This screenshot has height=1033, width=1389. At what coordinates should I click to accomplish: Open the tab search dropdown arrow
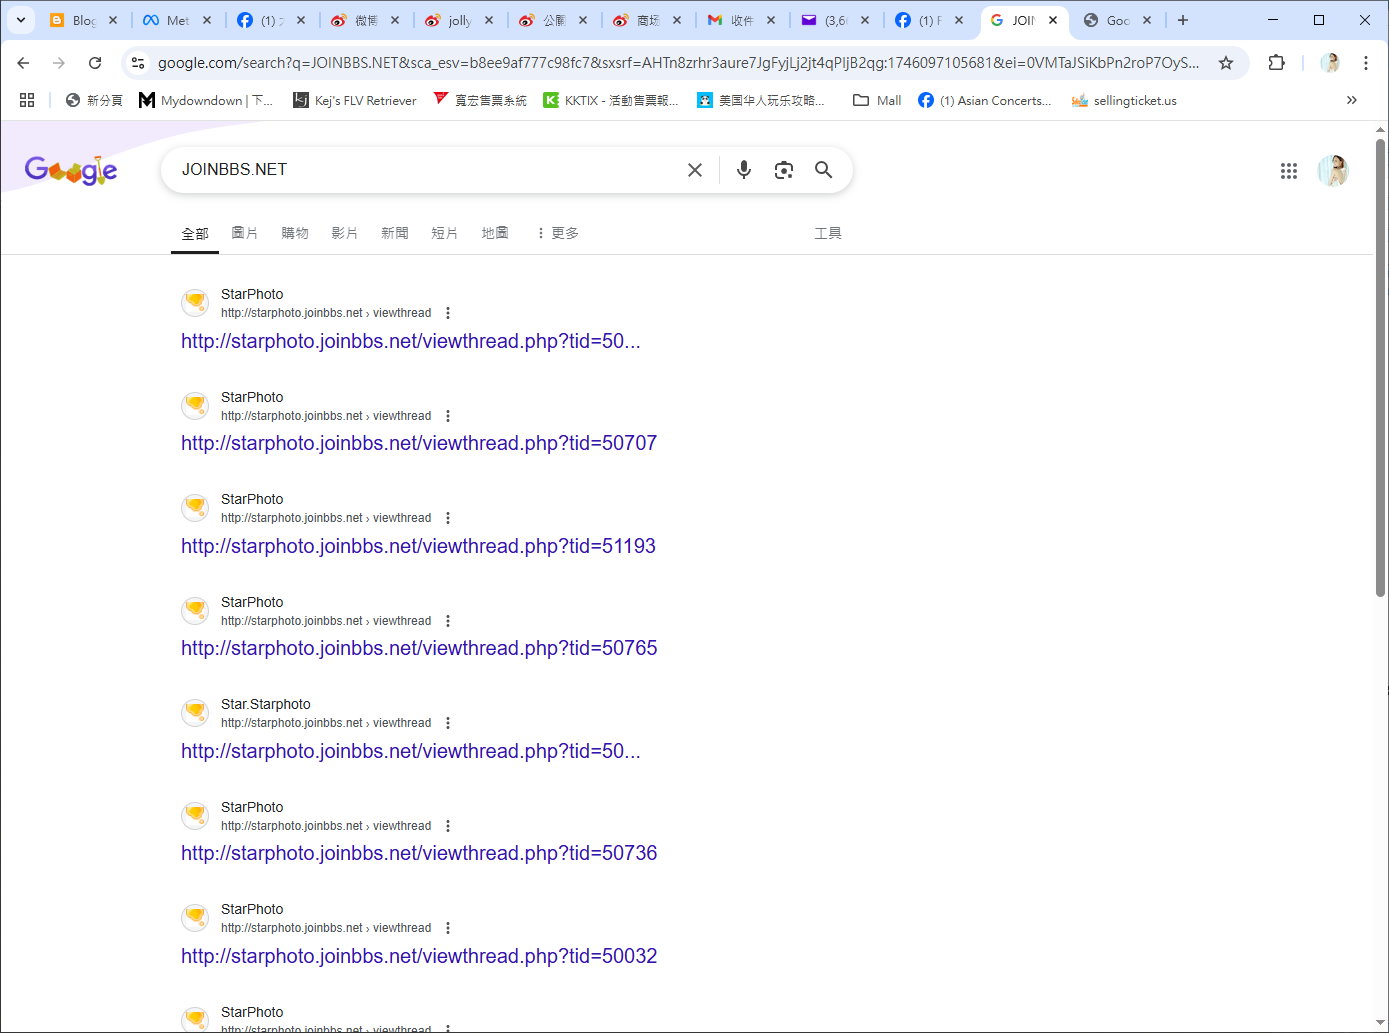[20, 20]
